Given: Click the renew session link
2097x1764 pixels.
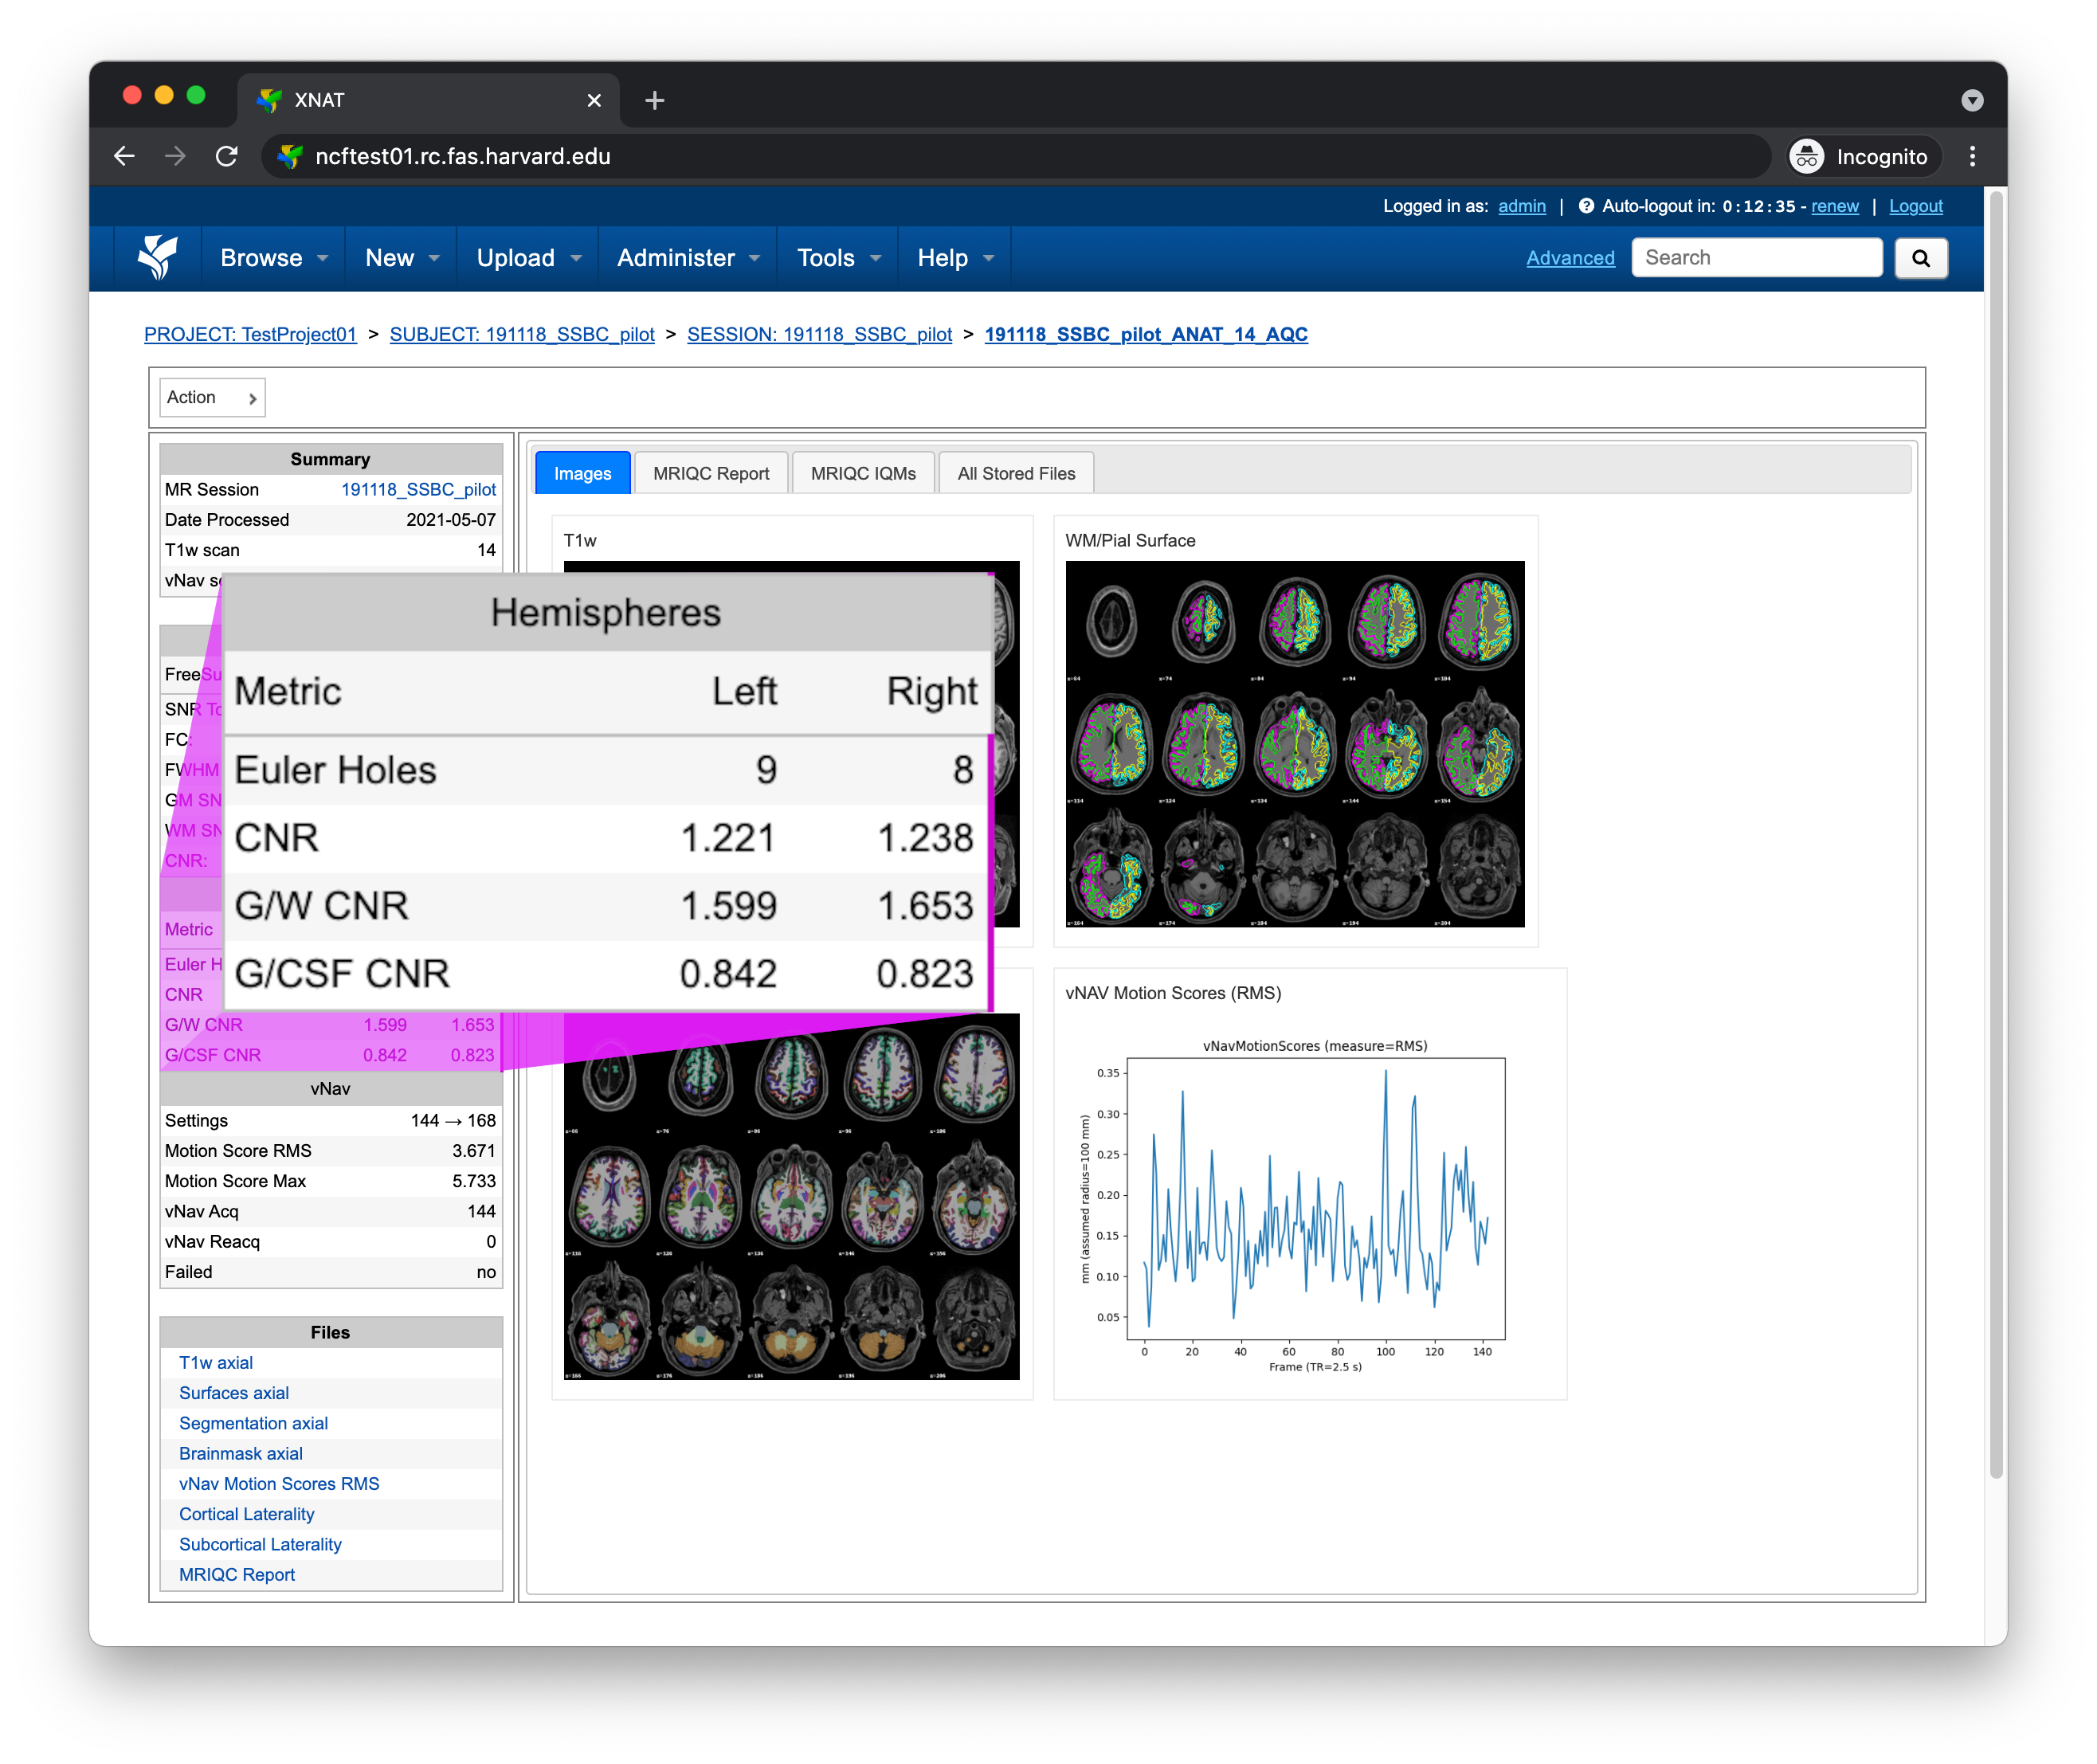Looking at the screenshot, I should pos(1834,206).
